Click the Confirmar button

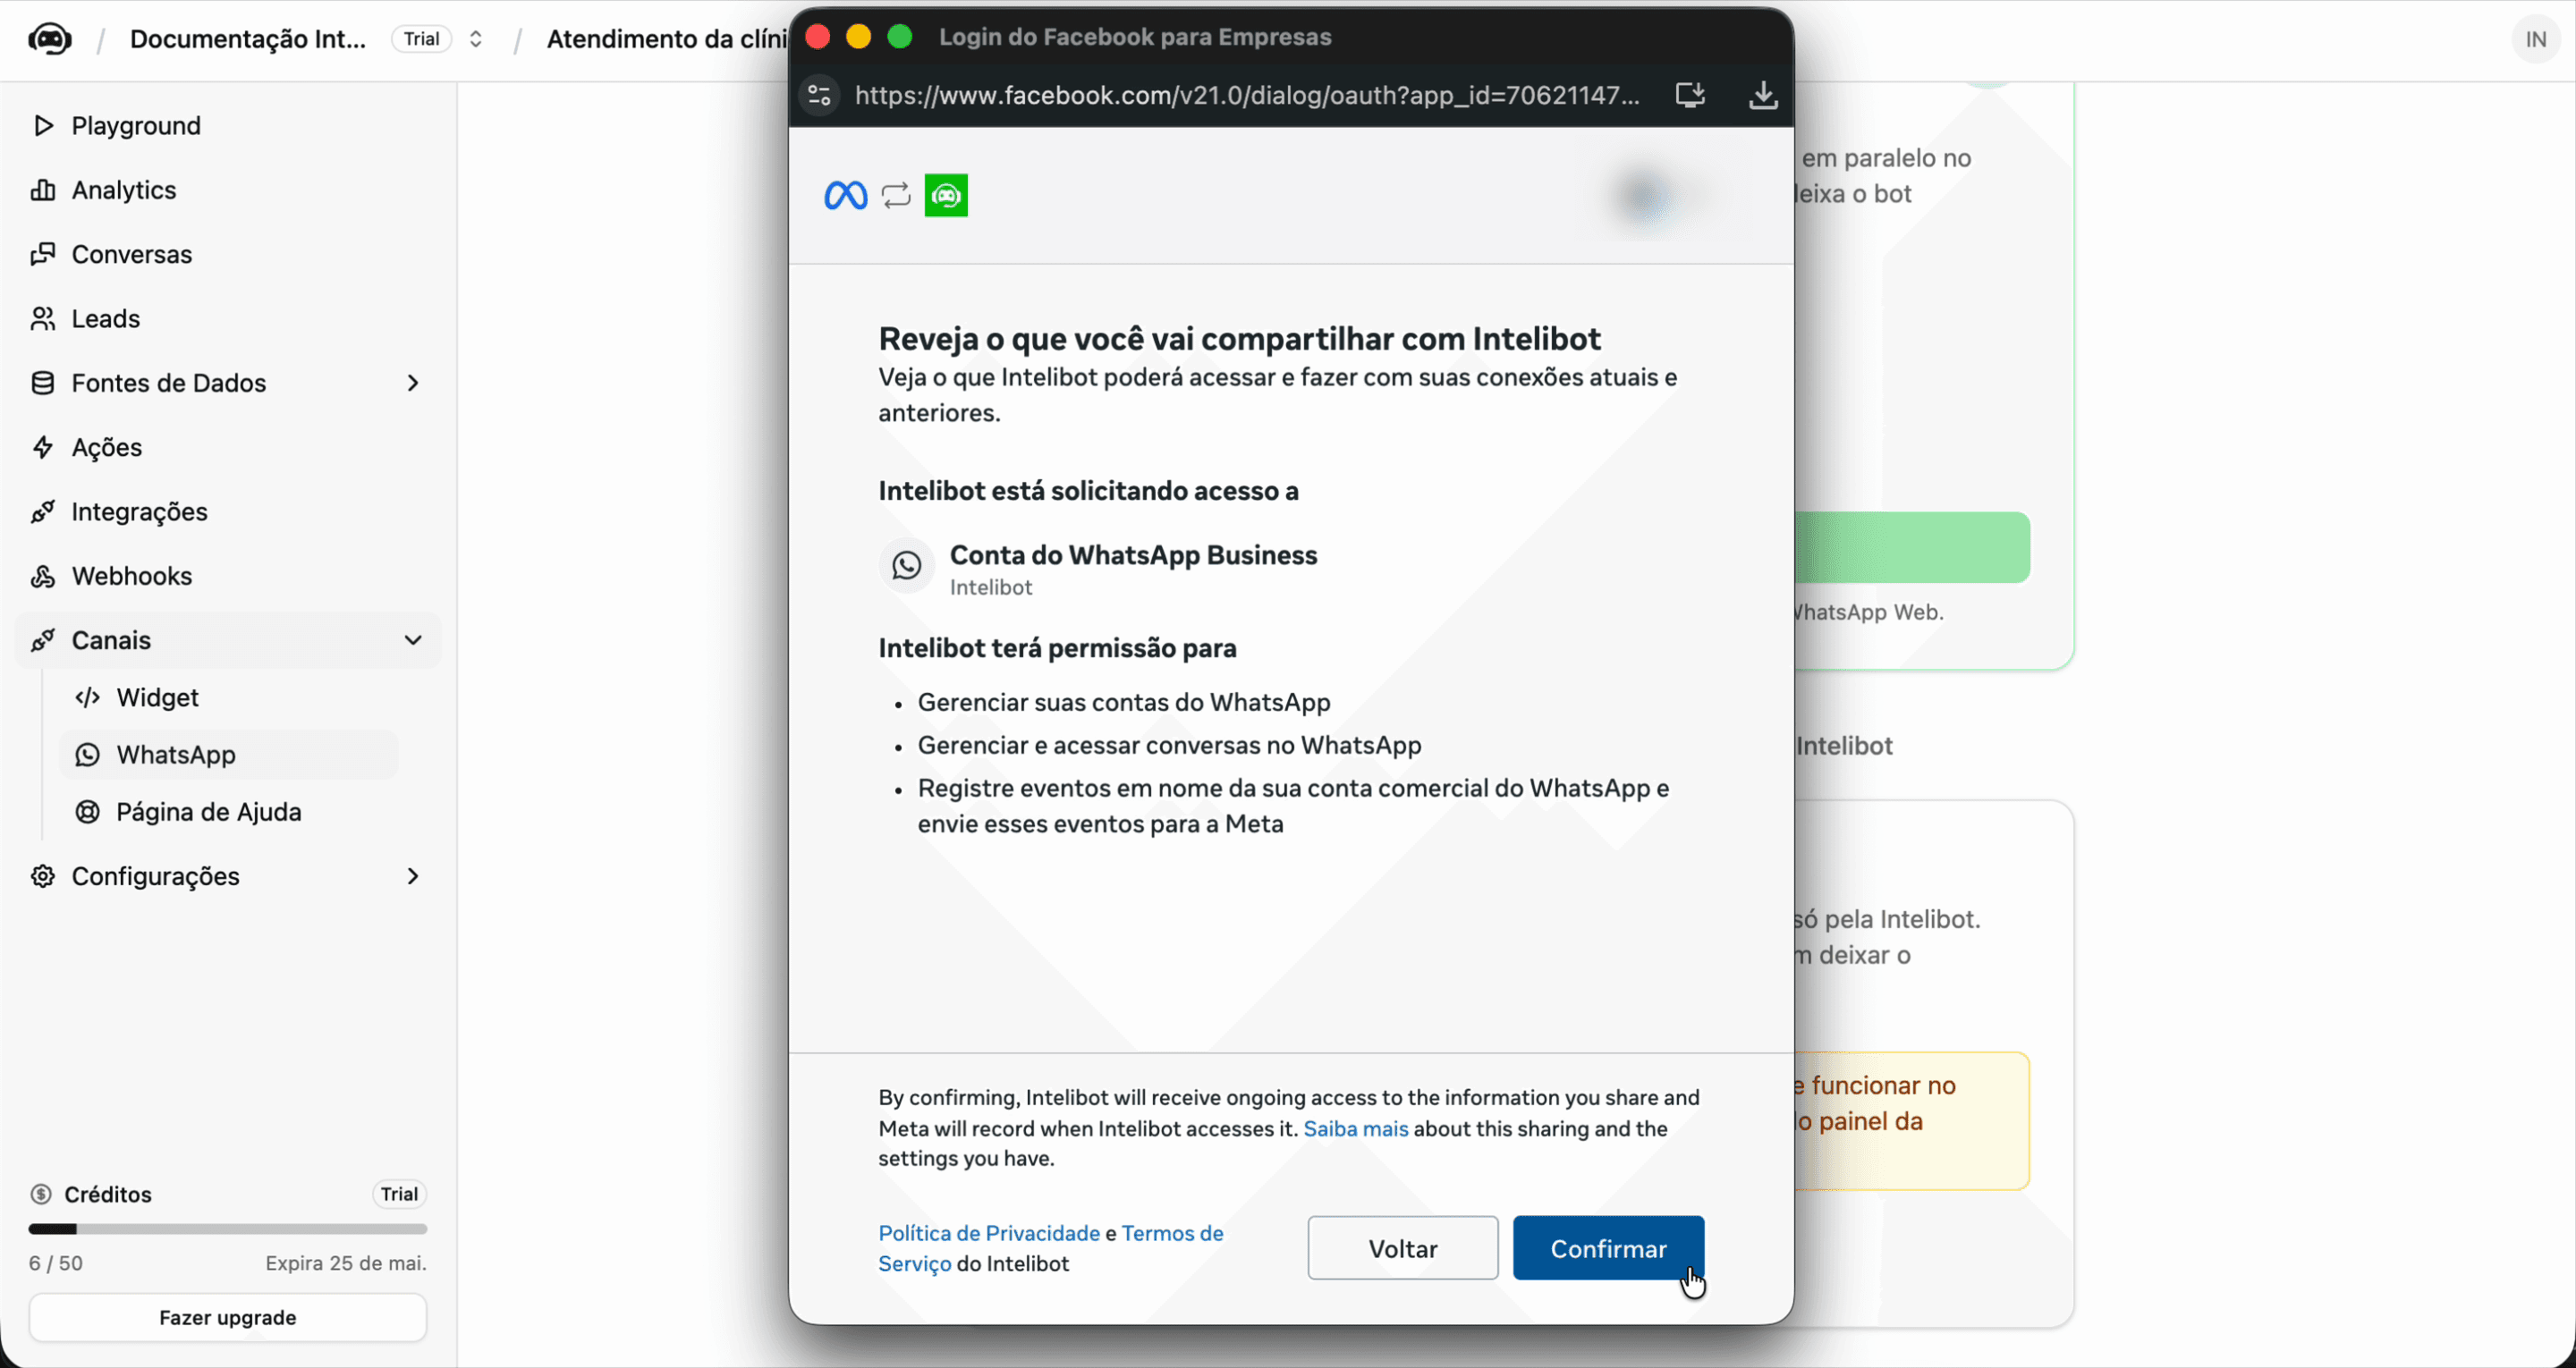point(1608,1248)
